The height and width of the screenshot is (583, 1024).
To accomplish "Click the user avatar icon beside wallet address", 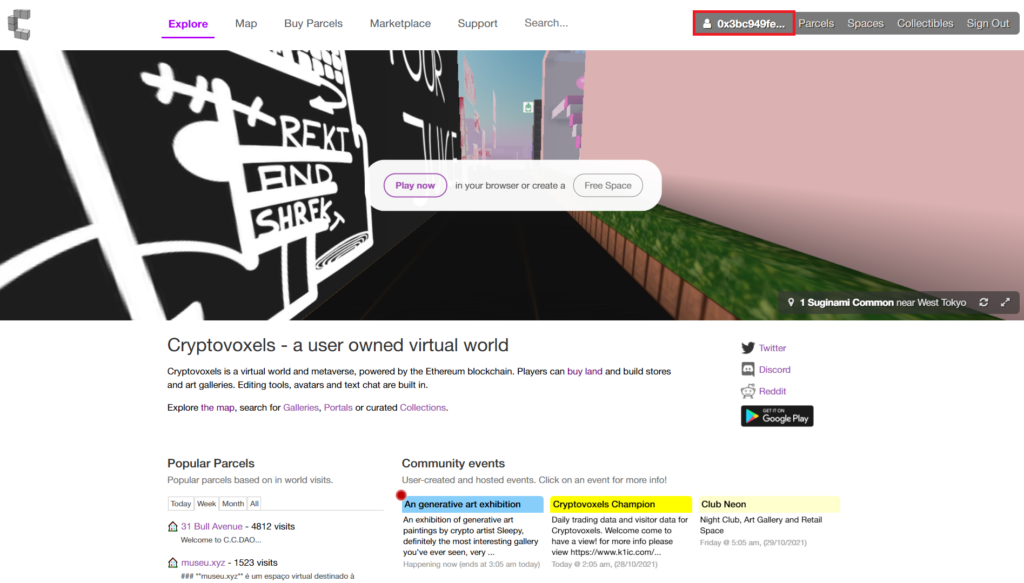I will (x=707, y=24).
